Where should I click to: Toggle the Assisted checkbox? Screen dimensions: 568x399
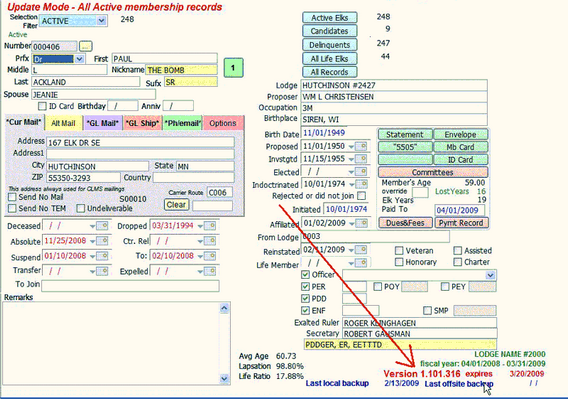pyautogui.click(x=458, y=250)
